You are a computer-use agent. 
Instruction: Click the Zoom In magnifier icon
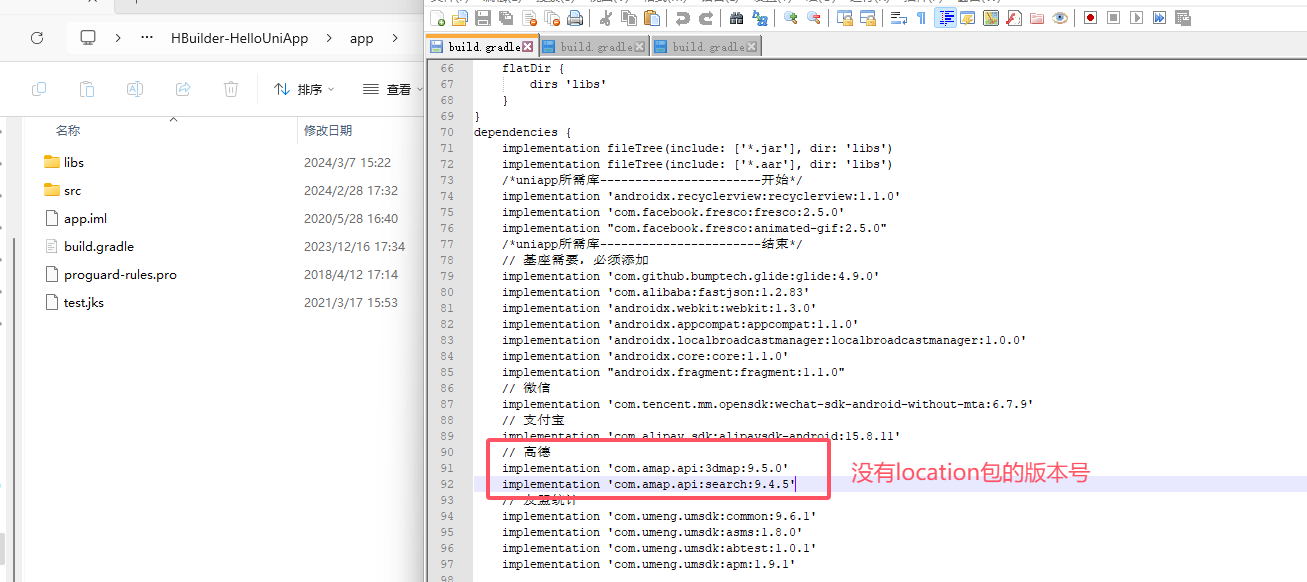tap(791, 18)
